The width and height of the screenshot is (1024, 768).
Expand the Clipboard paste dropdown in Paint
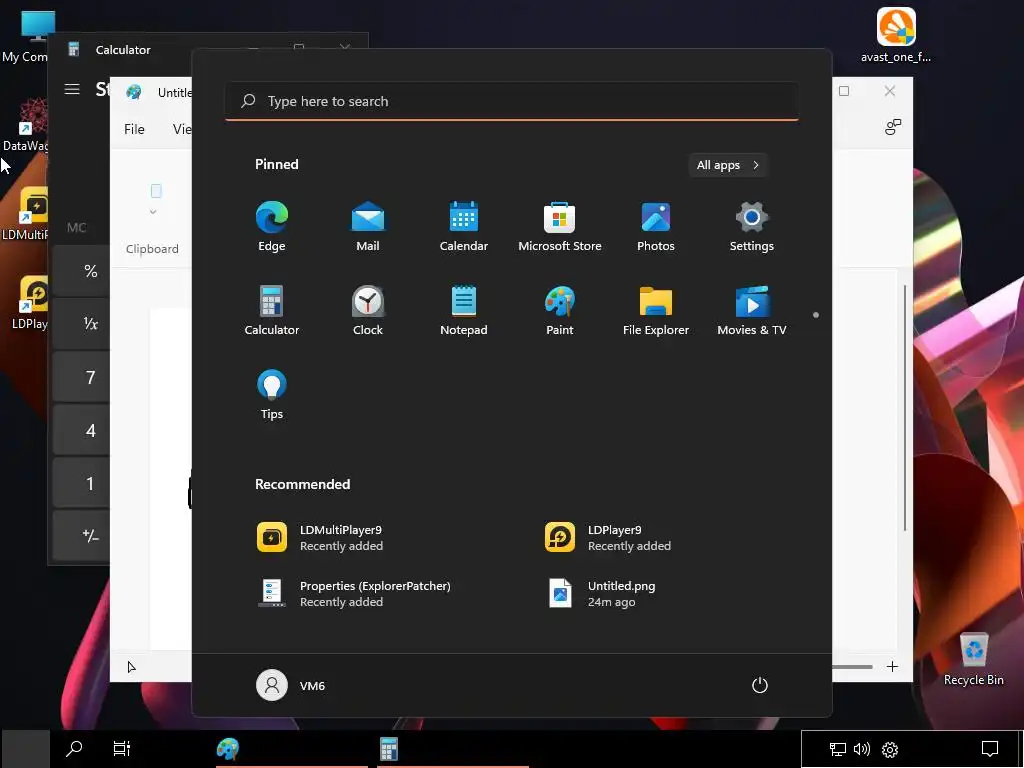coord(153,212)
